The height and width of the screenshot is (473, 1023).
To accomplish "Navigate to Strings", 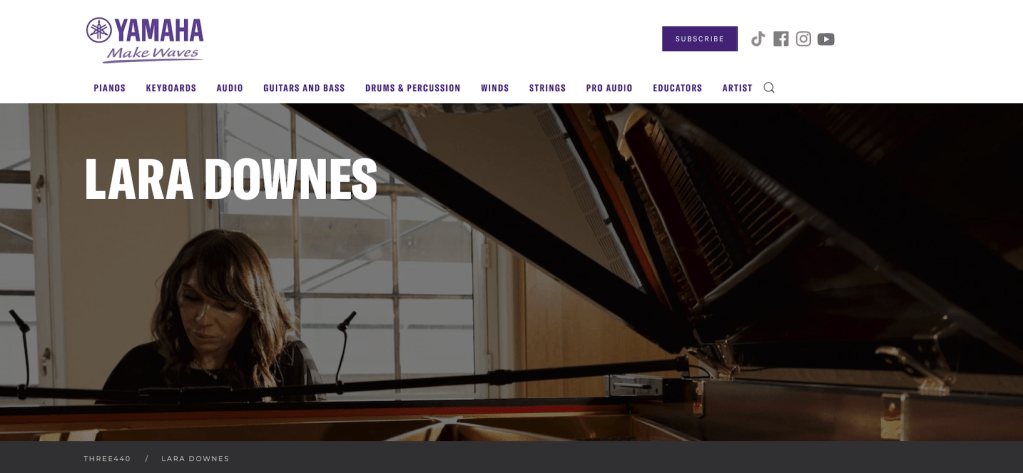I will pyautogui.click(x=547, y=88).
